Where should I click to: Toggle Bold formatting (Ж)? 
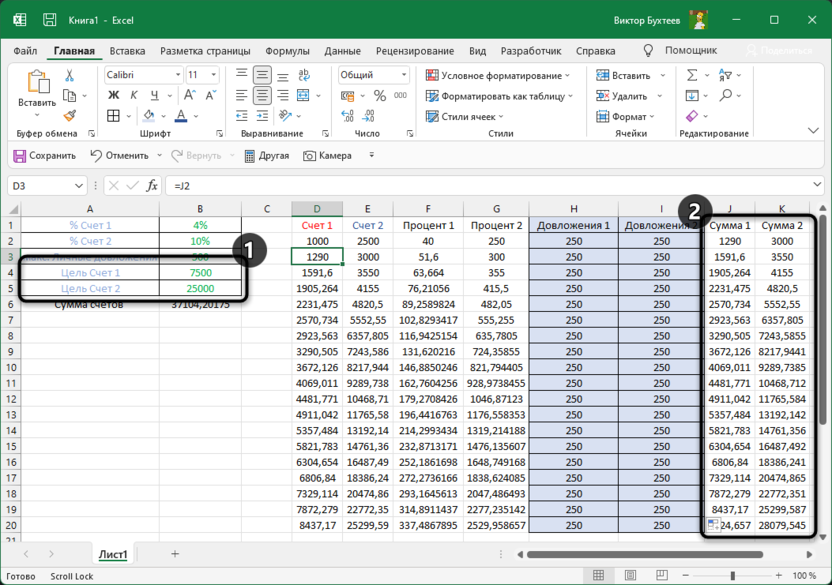[x=113, y=96]
